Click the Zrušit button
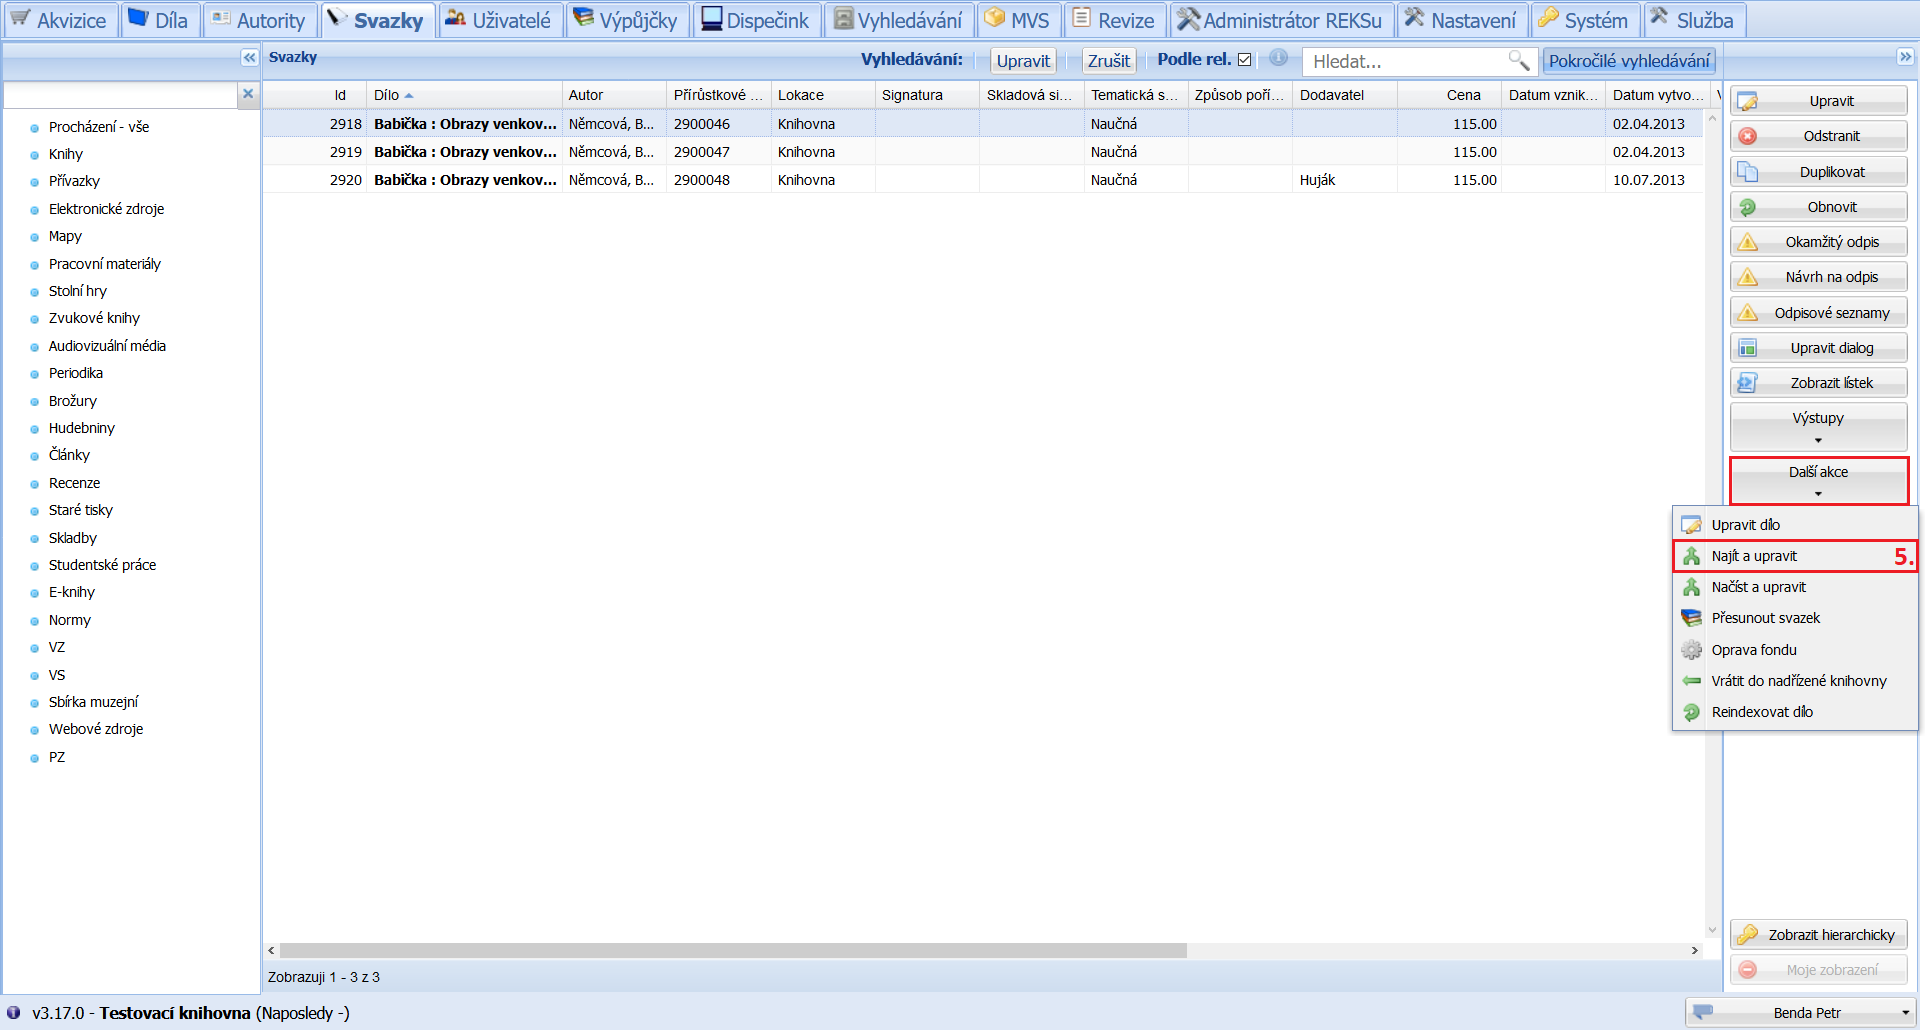 click(1109, 61)
